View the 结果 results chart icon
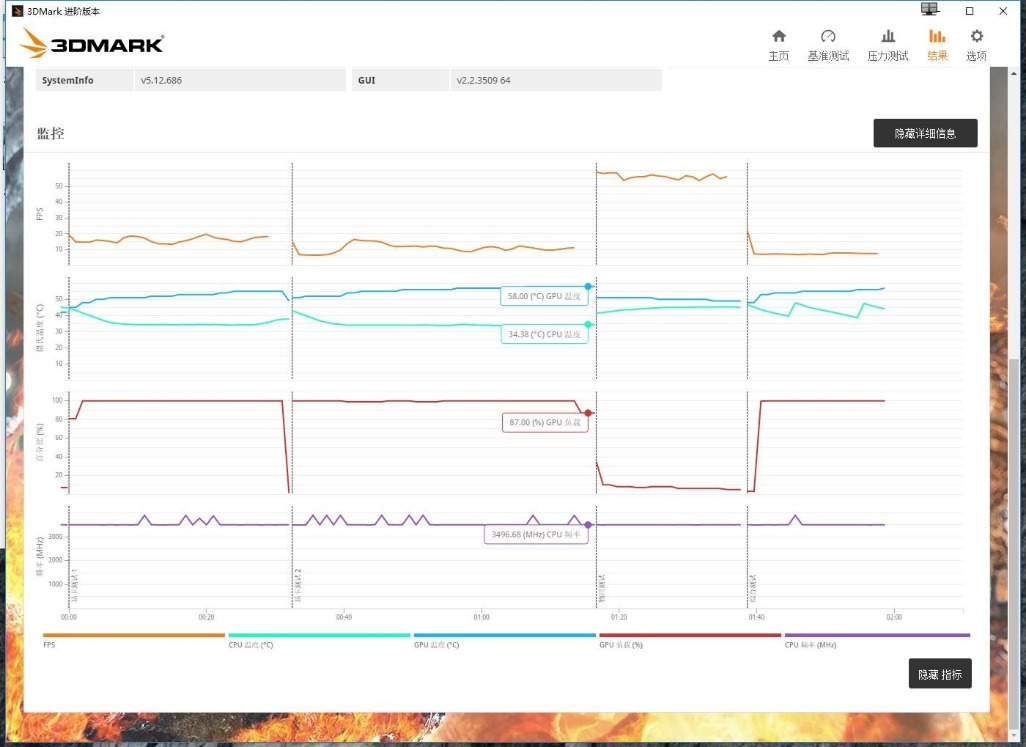1026x747 pixels. tap(937, 35)
